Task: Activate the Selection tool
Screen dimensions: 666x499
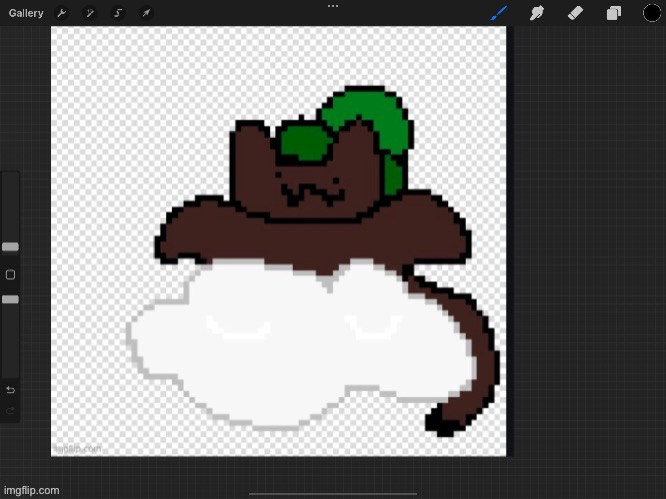Action: (x=118, y=13)
